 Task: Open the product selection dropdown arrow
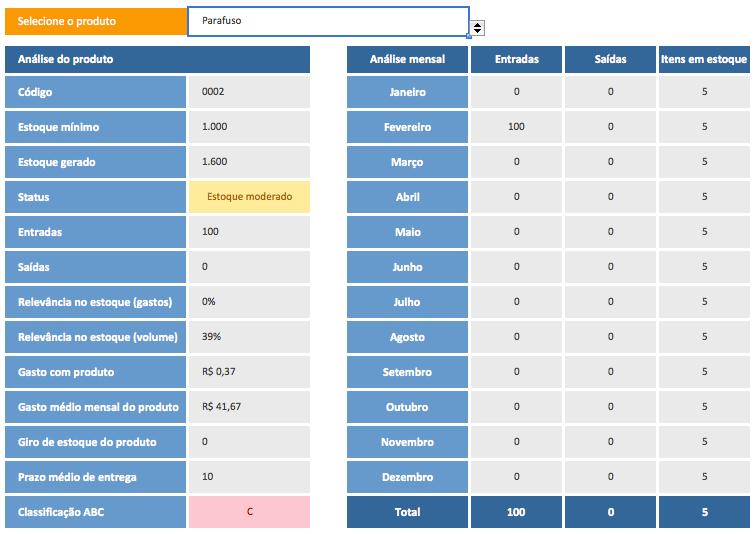[x=477, y=28]
